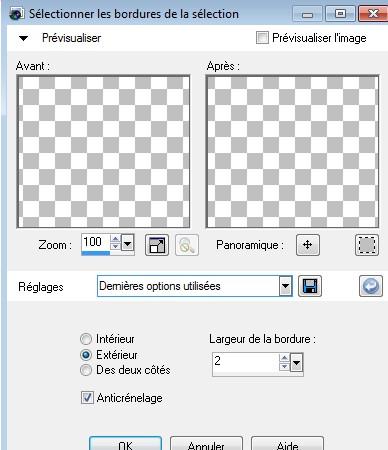Click the app icon in title bar
388x450 pixels.
(x=17, y=14)
